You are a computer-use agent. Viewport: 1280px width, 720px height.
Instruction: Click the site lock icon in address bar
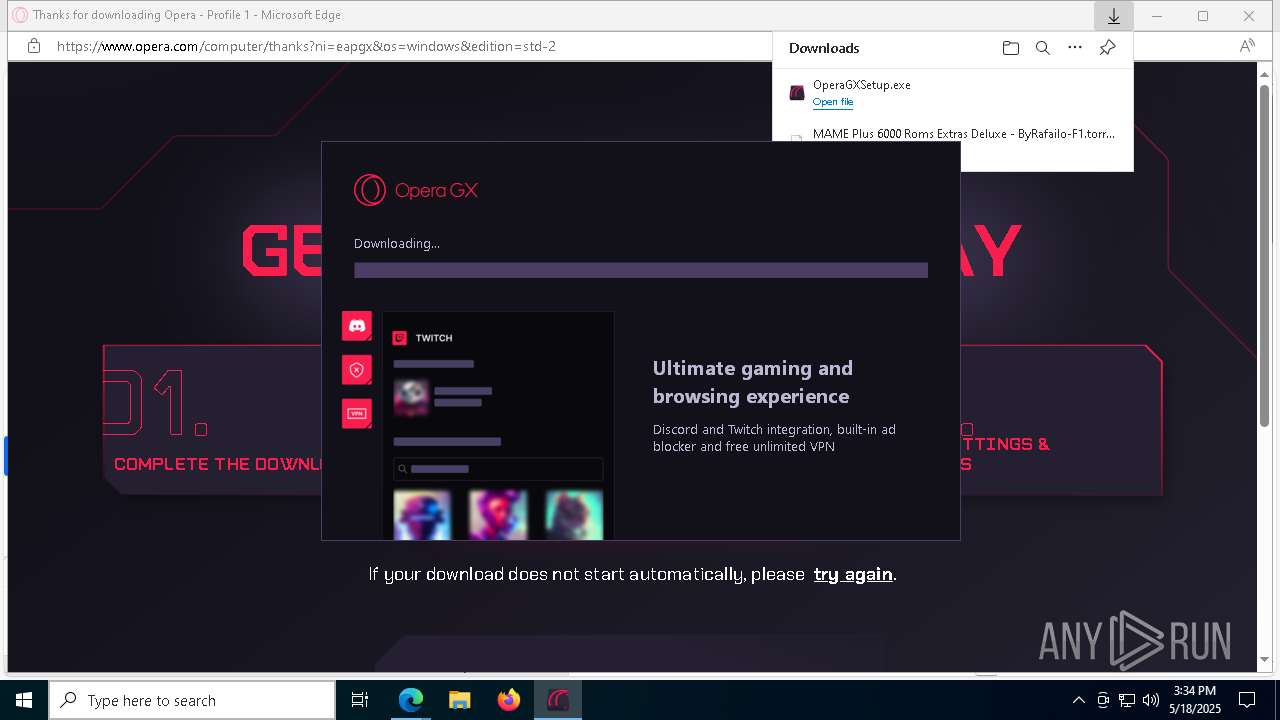pos(34,46)
